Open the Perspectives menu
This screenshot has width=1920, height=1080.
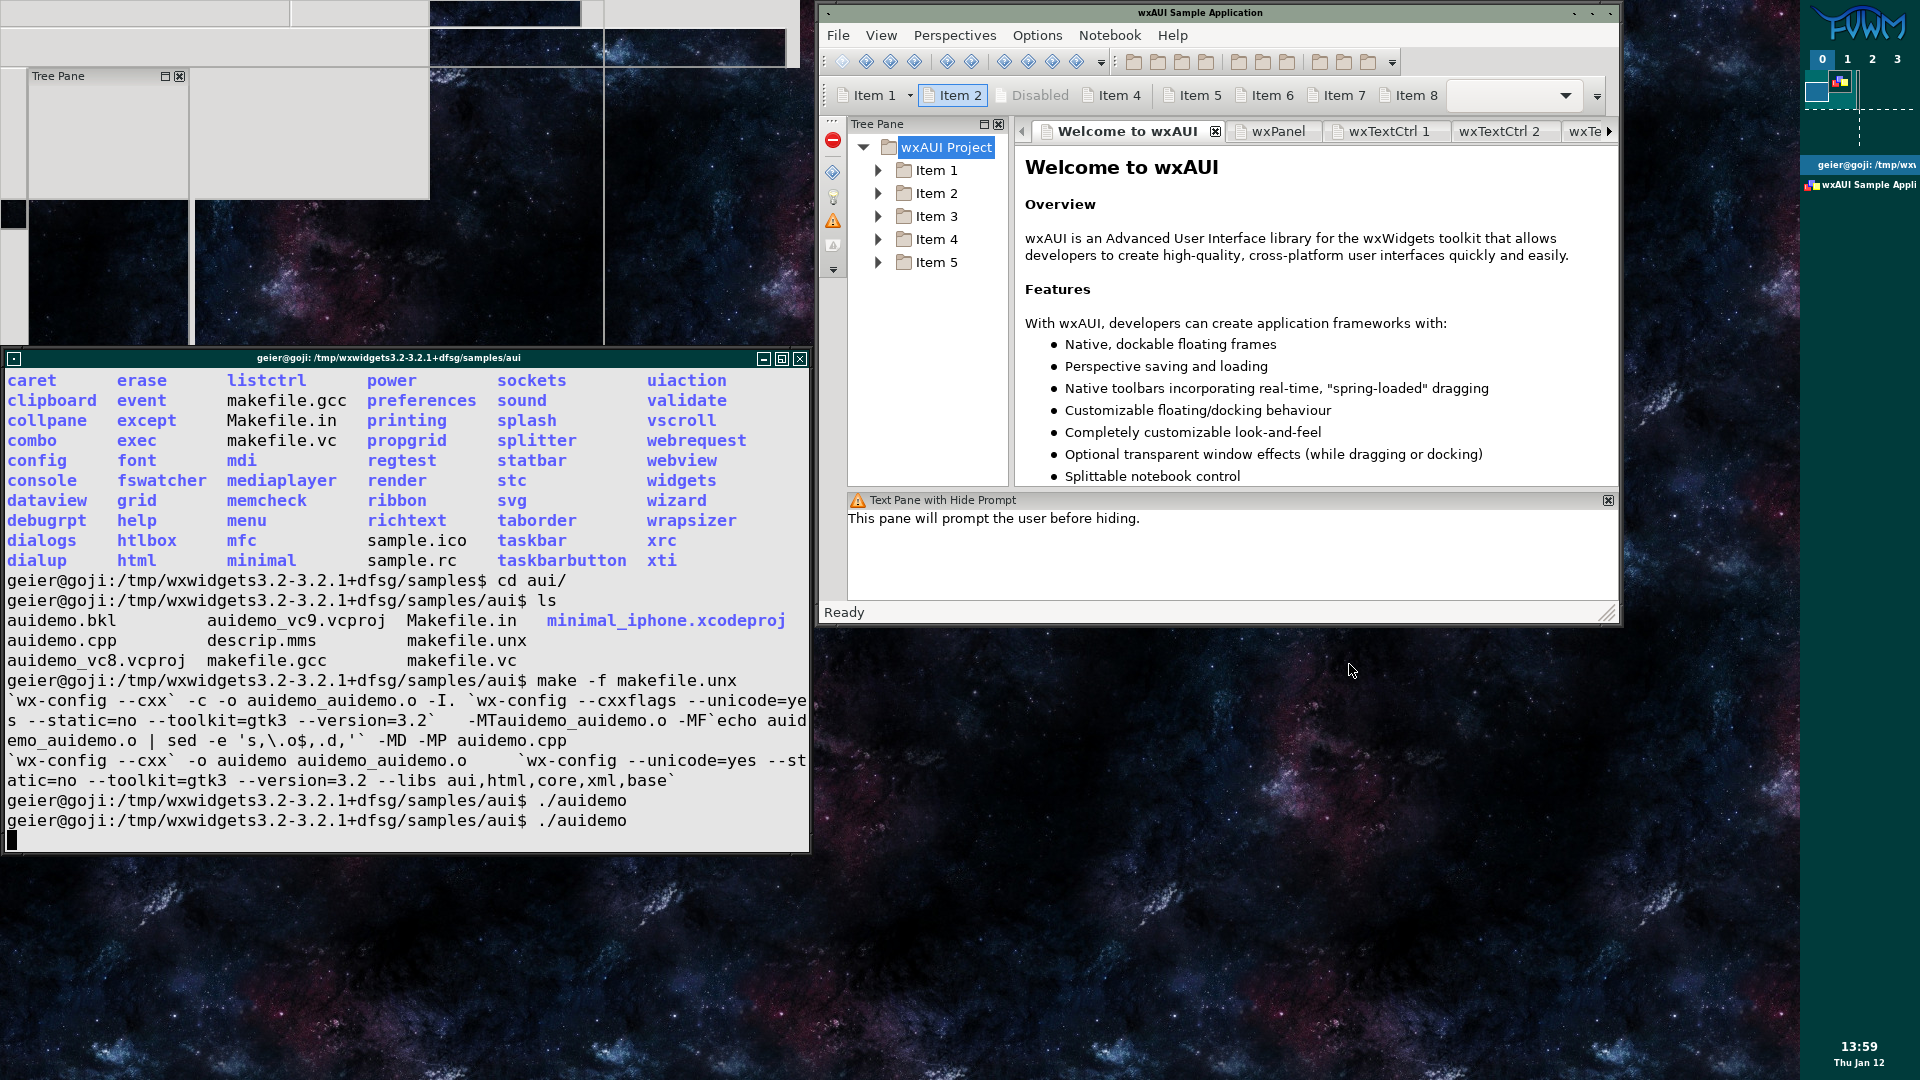(954, 35)
